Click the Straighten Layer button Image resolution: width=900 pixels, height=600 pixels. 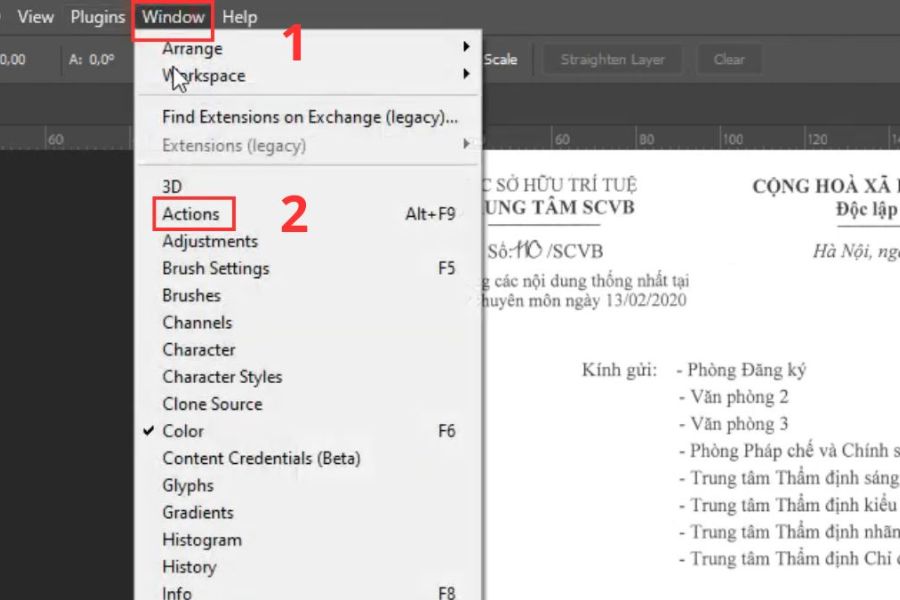(612, 59)
